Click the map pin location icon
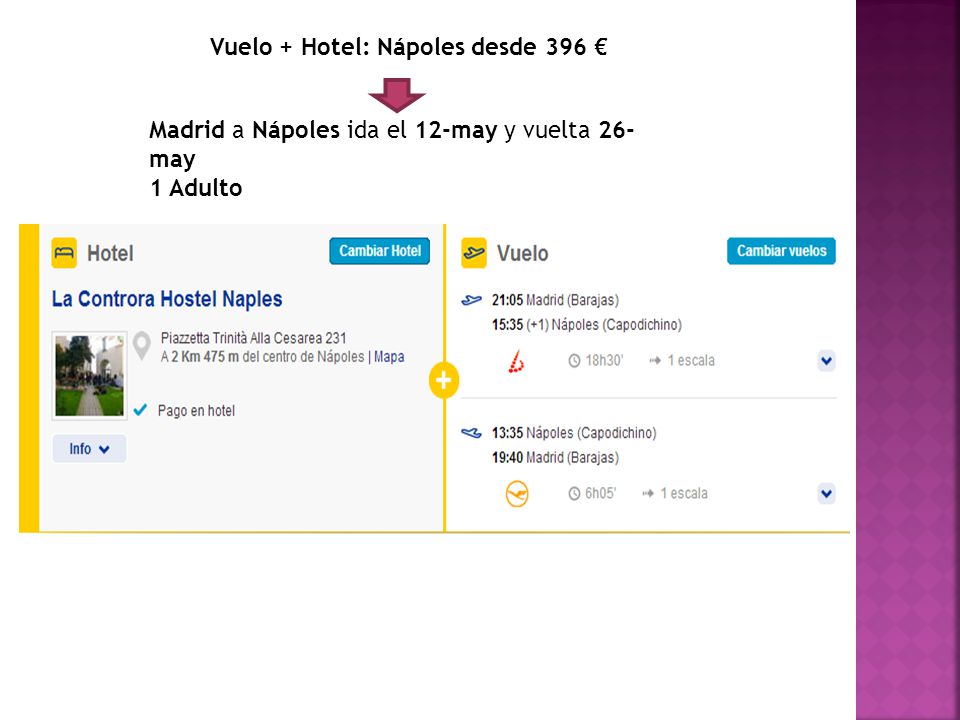The height and width of the screenshot is (720, 960). pos(142,346)
